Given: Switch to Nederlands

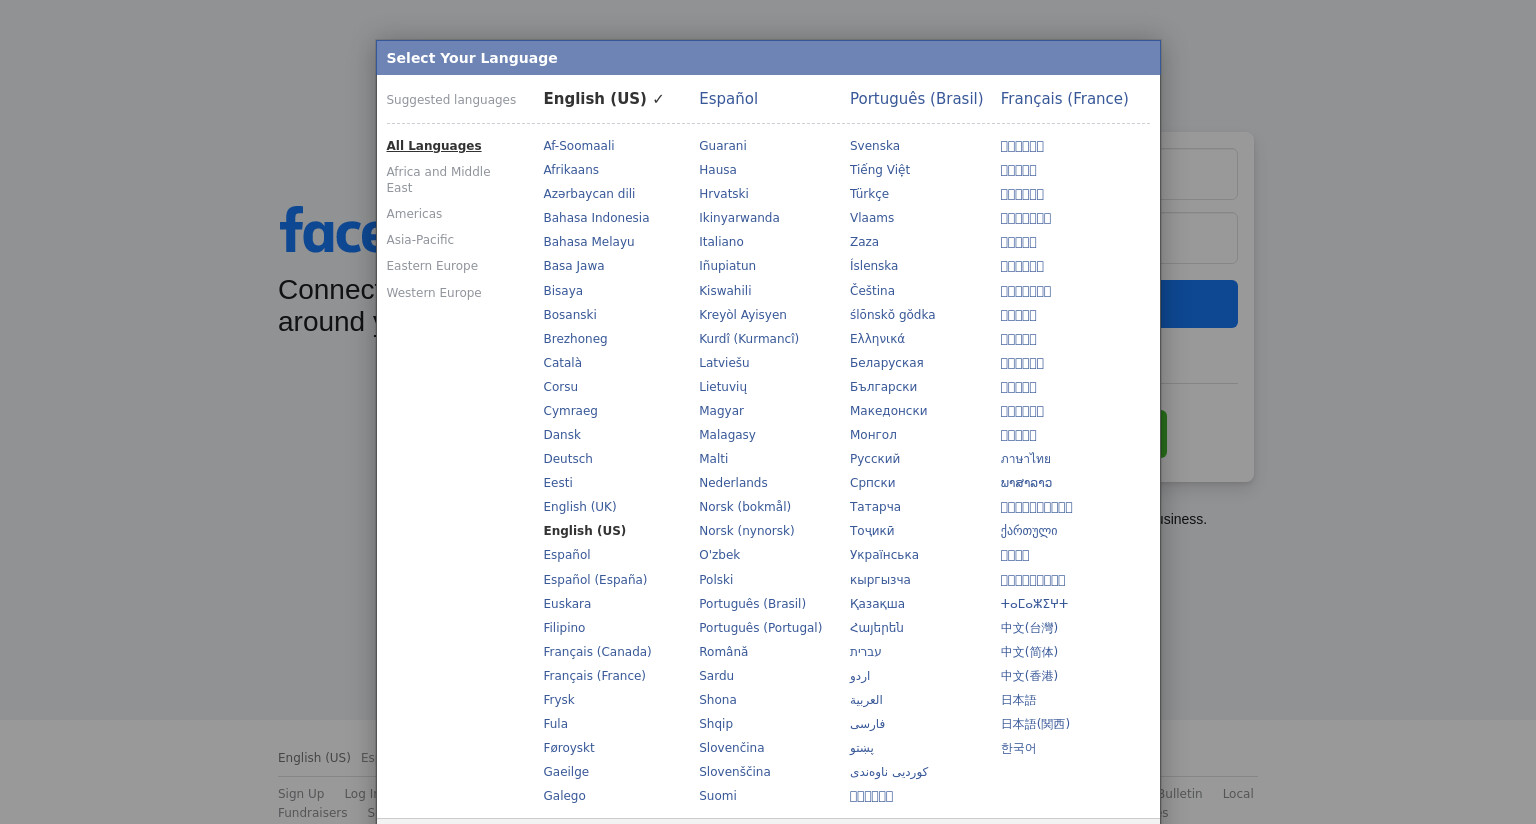Looking at the screenshot, I should pos(733,483).
